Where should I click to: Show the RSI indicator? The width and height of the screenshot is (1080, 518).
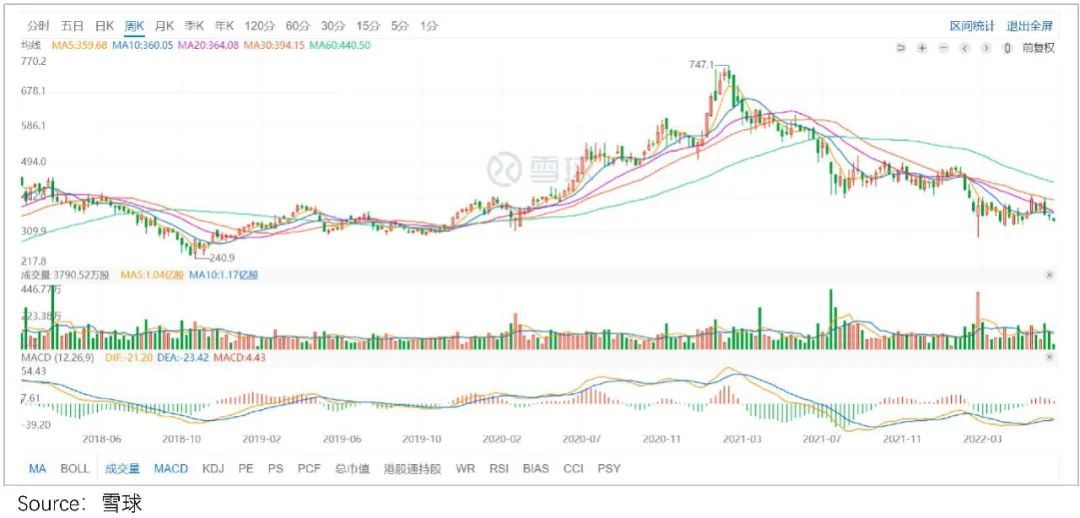(x=496, y=468)
